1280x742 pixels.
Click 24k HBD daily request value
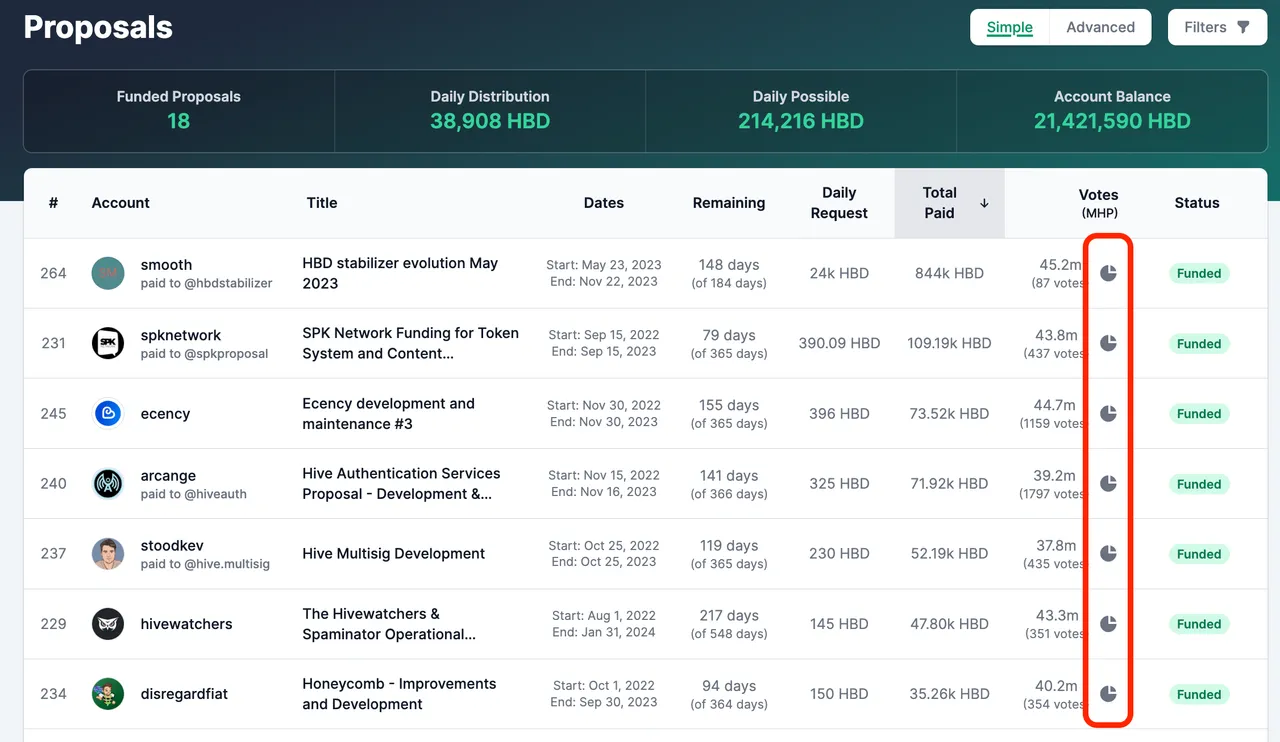tap(839, 273)
